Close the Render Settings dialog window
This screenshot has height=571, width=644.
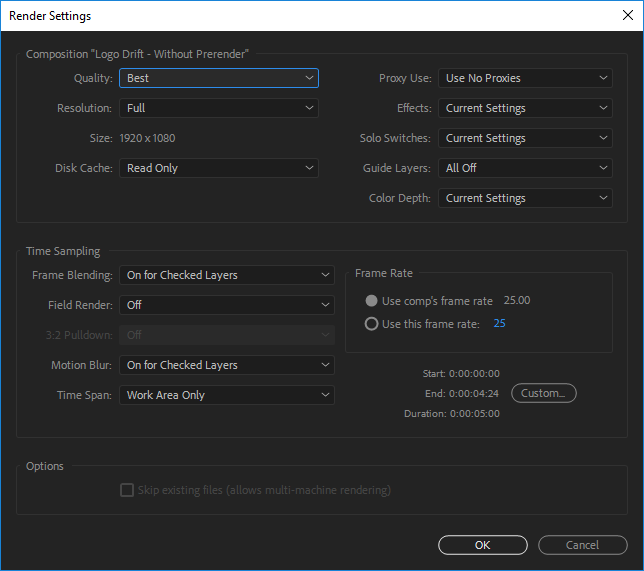click(x=628, y=15)
